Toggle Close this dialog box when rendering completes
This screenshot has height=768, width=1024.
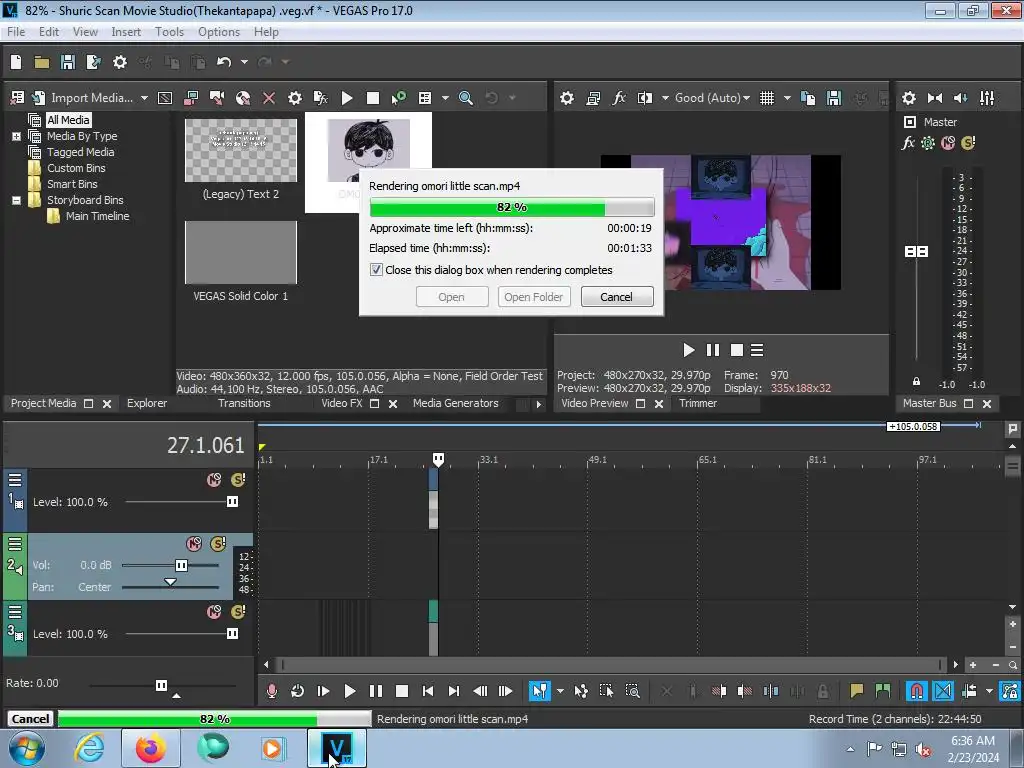tap(376, 270)
